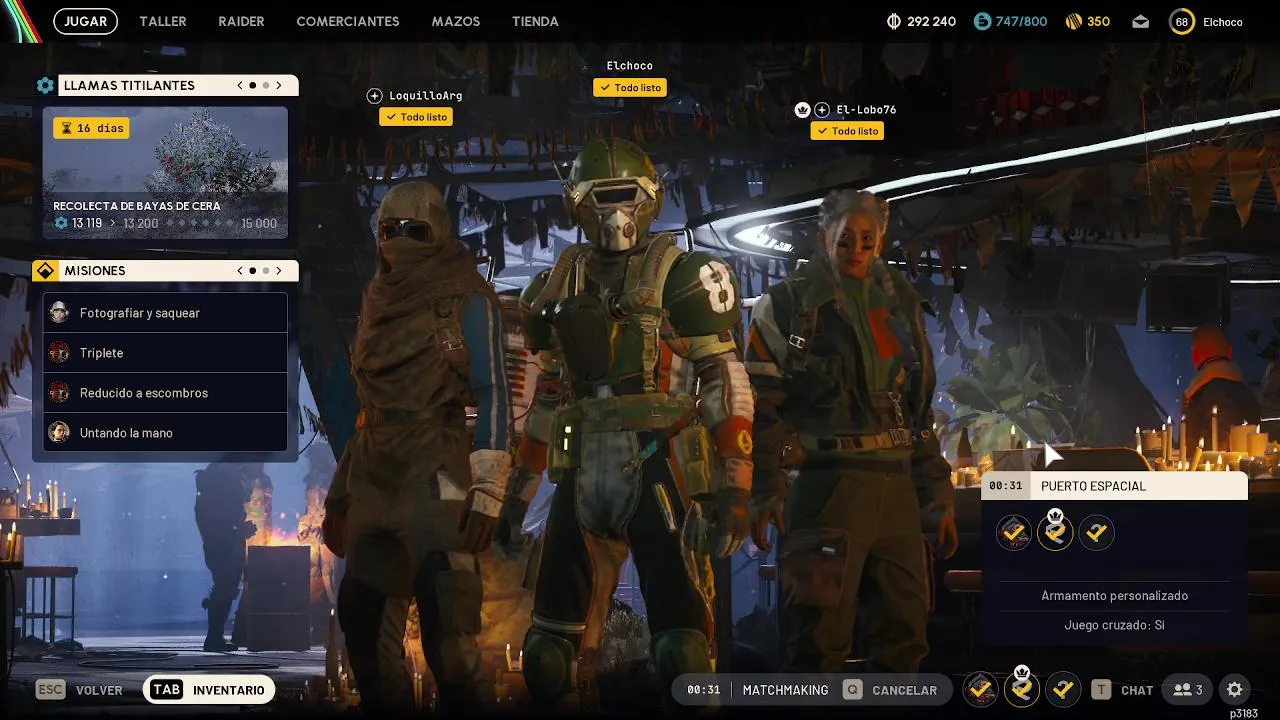The width and height of the screenshot is (1280, 720).
Task: Toggle Todo listo status under El-Lobo76
Action: click(x=847, y=131)
